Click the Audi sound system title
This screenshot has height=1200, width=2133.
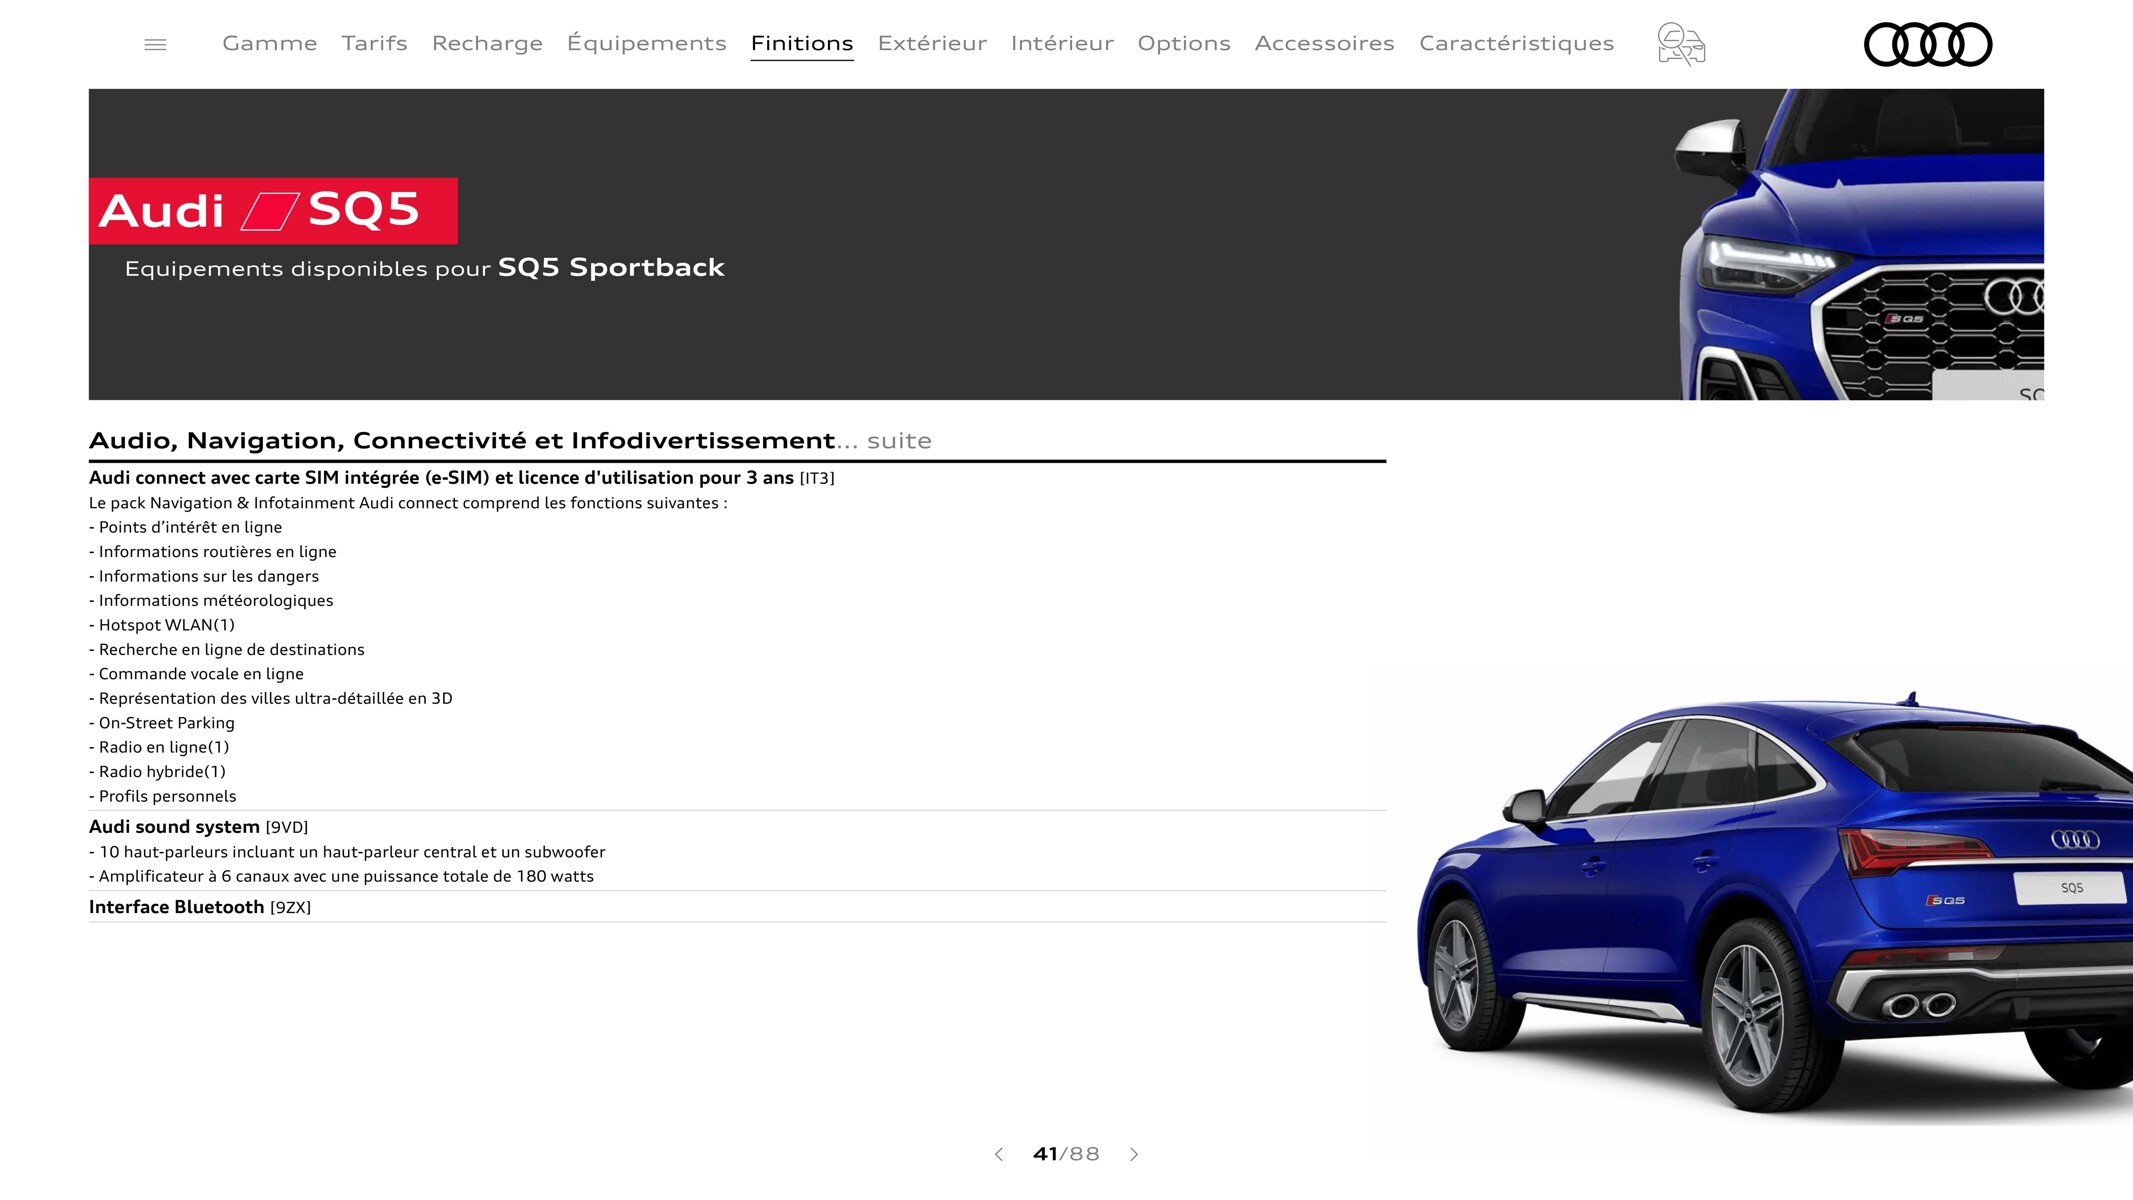point(174,827)
